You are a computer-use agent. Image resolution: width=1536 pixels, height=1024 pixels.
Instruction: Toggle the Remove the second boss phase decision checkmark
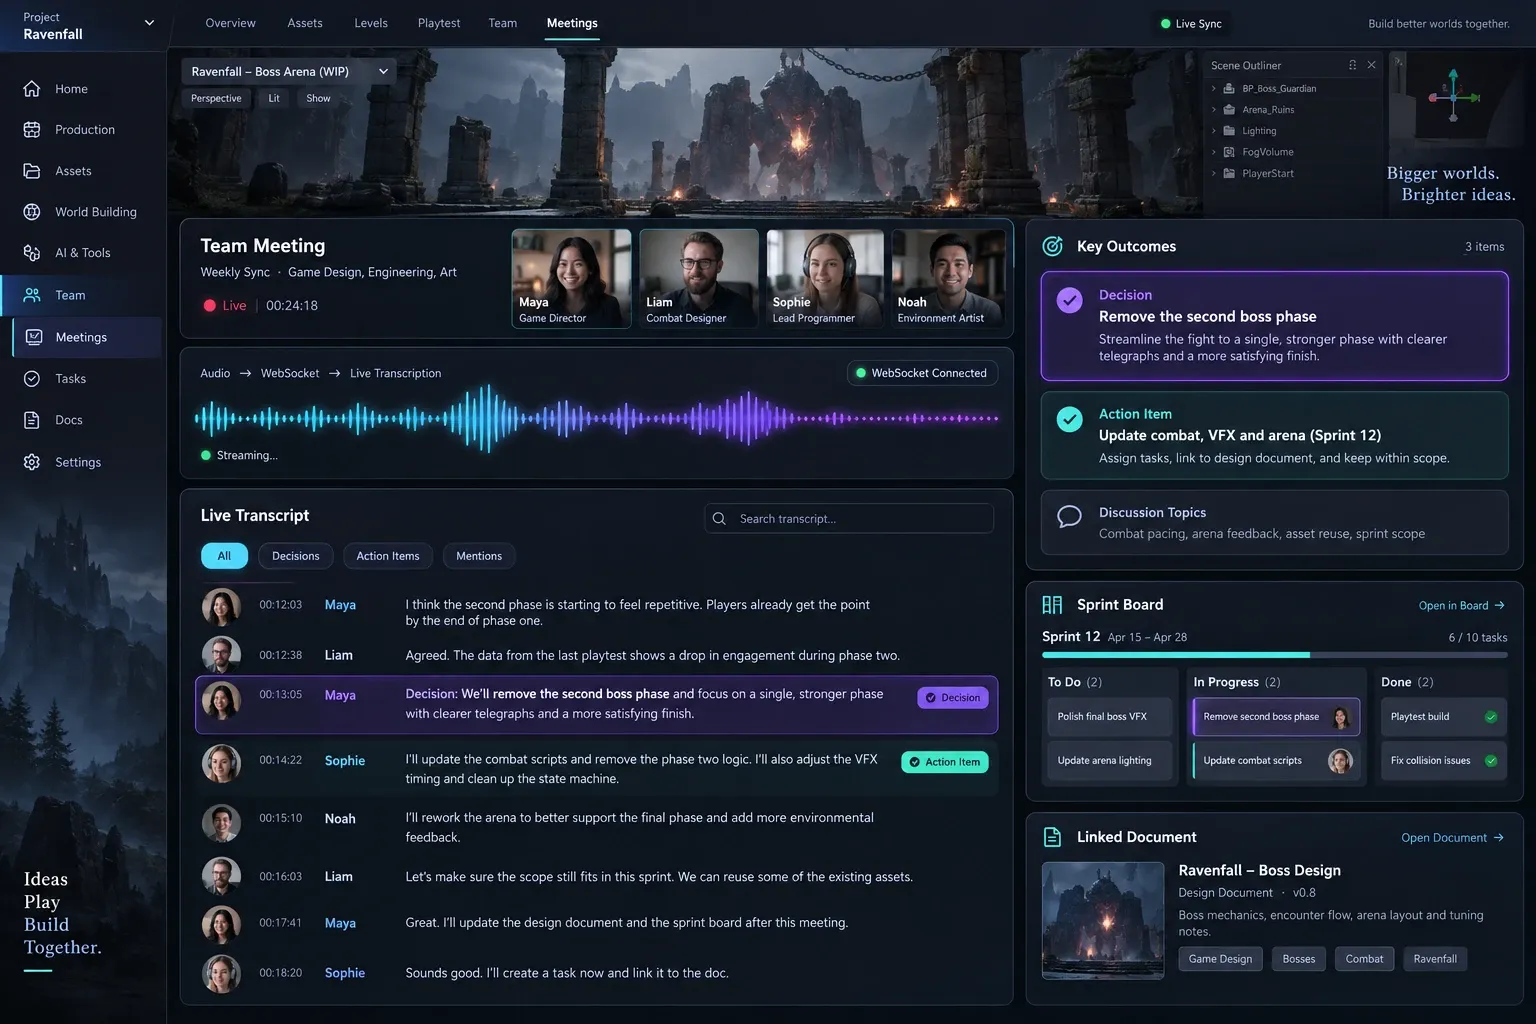pyautogui.click(x=1069, y=301)
